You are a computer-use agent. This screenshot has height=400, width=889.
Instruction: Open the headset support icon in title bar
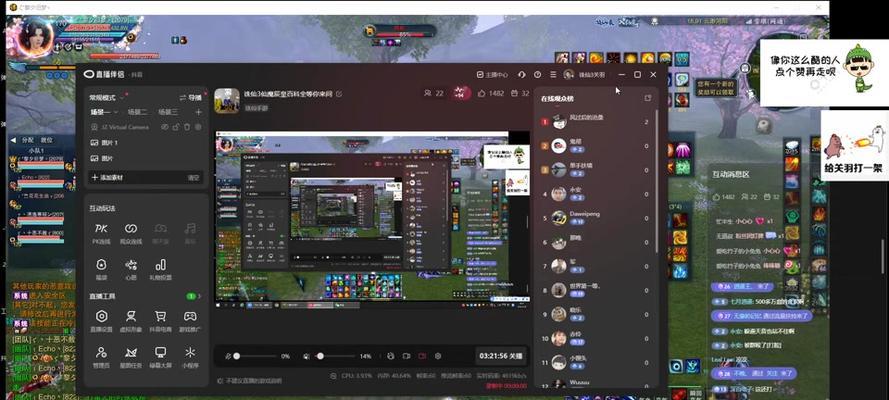click(x=522, y=75)
